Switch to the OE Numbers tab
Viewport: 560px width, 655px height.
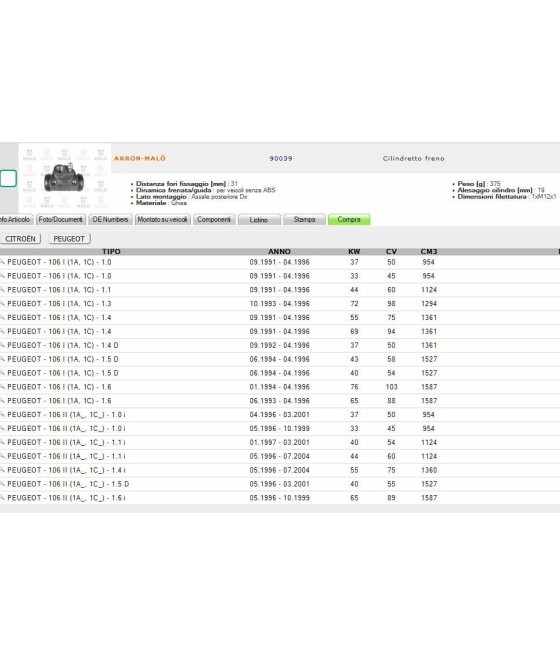(110, 219)
